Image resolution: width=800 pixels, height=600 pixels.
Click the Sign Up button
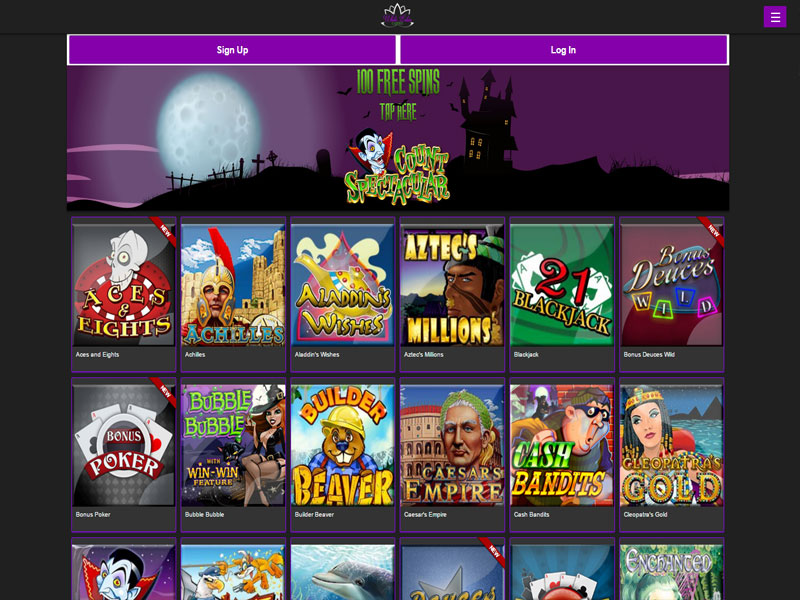[x=232, y=50]
